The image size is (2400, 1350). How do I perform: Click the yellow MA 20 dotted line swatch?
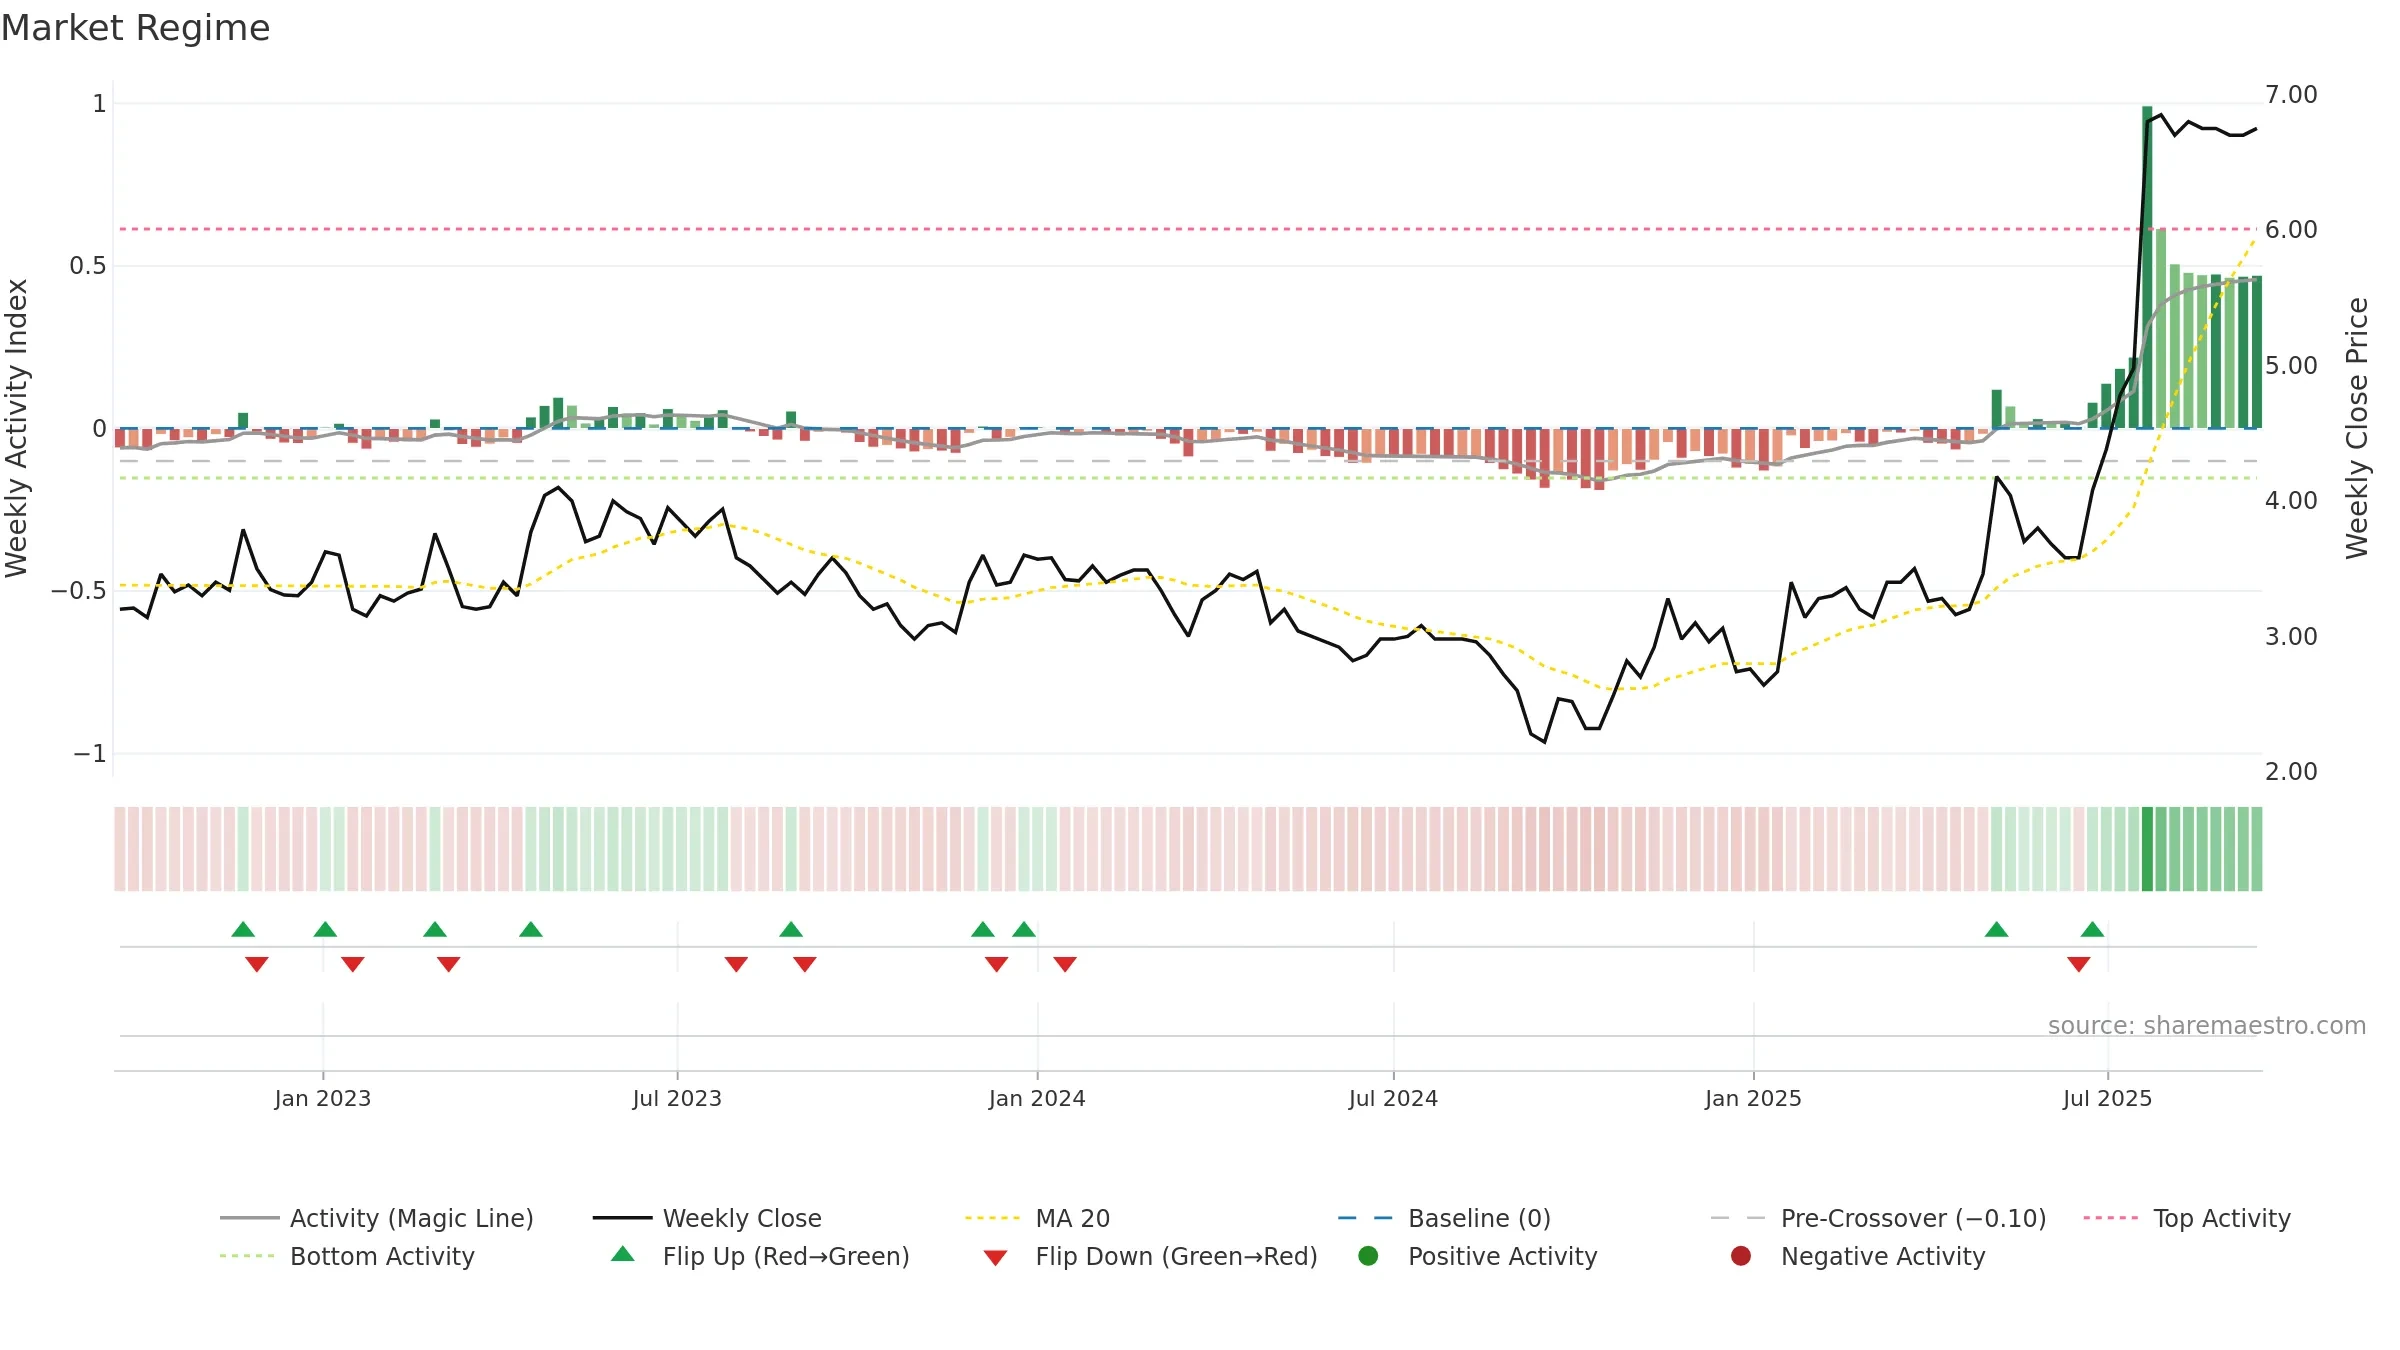click(x=992, y=1218)
